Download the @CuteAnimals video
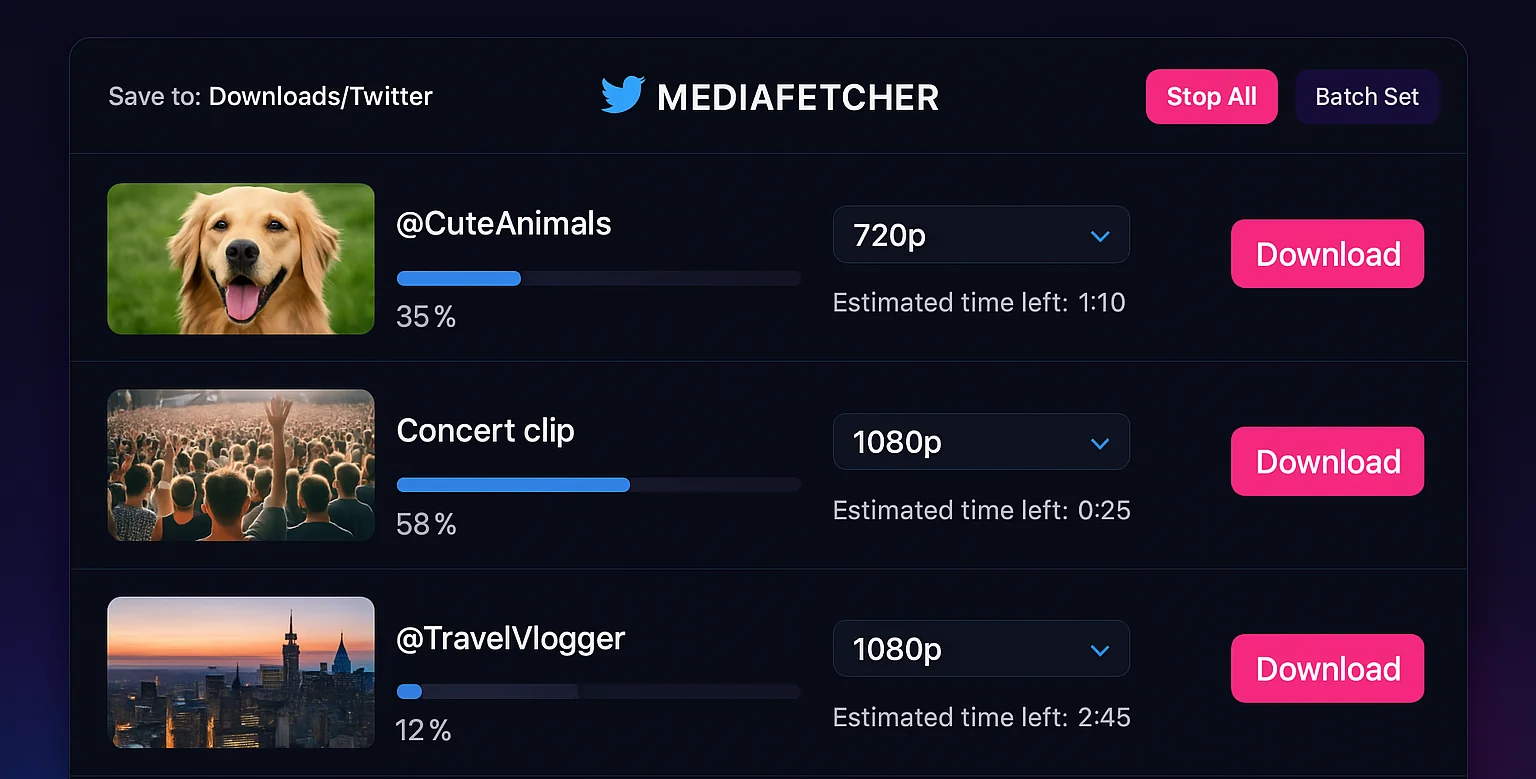This screenshot has width=1536, height=779. click(1327, 254)
